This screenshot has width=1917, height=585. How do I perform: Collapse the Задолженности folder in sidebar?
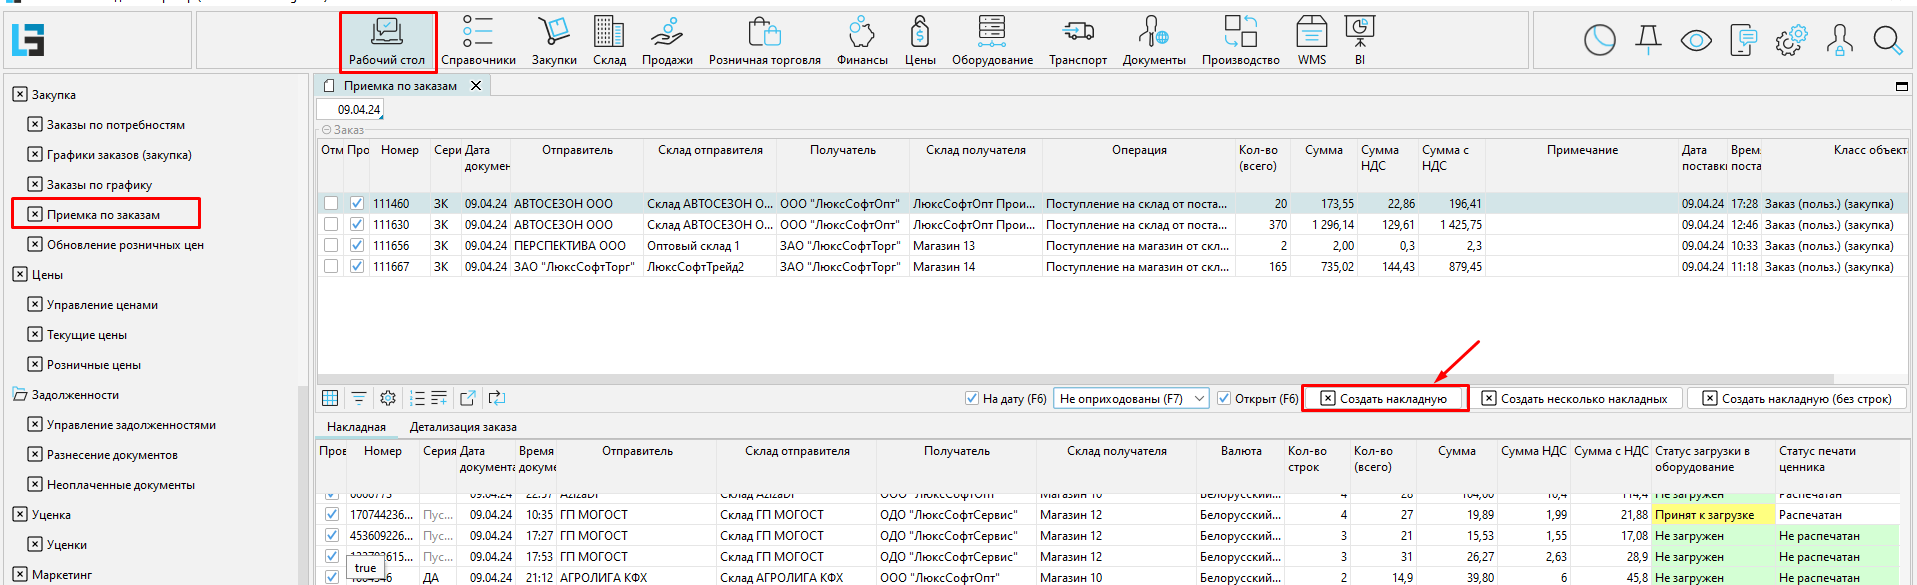coord(20,395)
